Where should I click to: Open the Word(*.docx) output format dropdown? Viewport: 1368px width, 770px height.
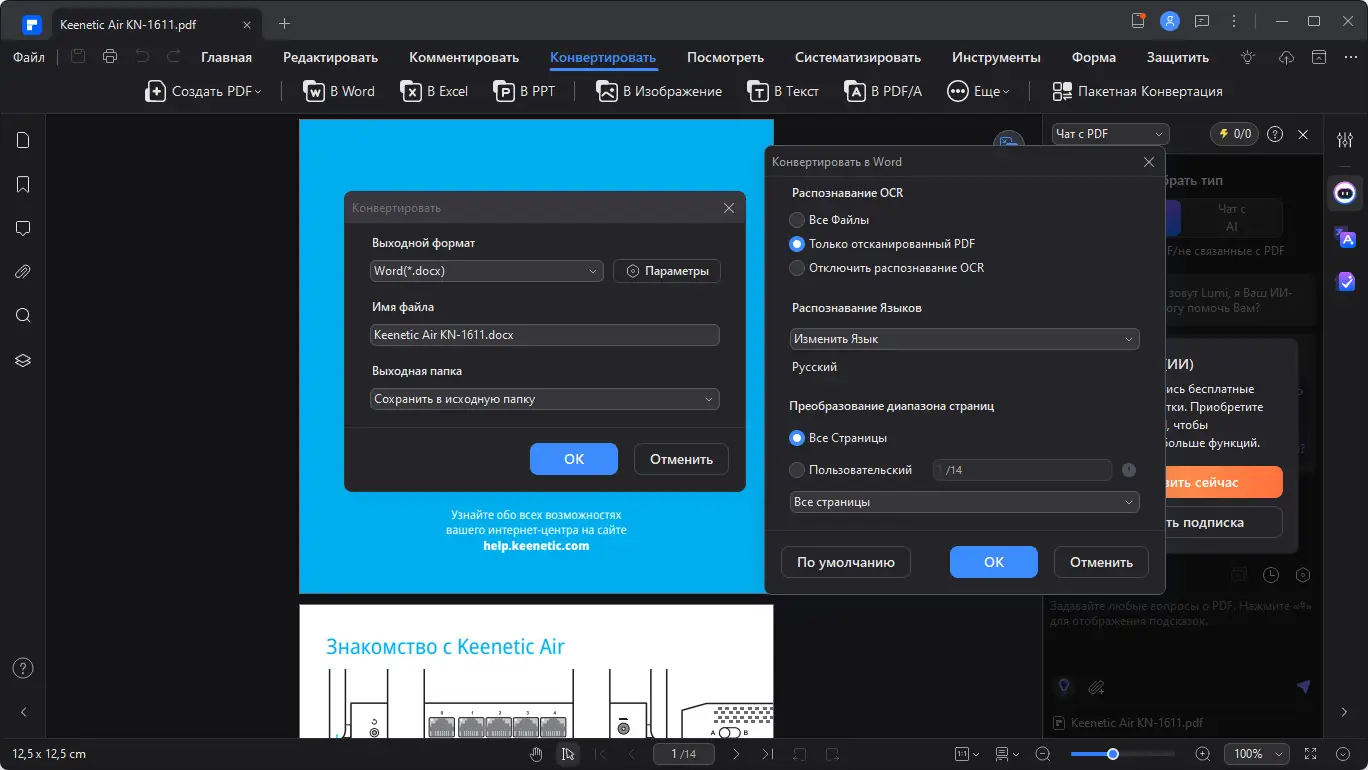point(486,271)
